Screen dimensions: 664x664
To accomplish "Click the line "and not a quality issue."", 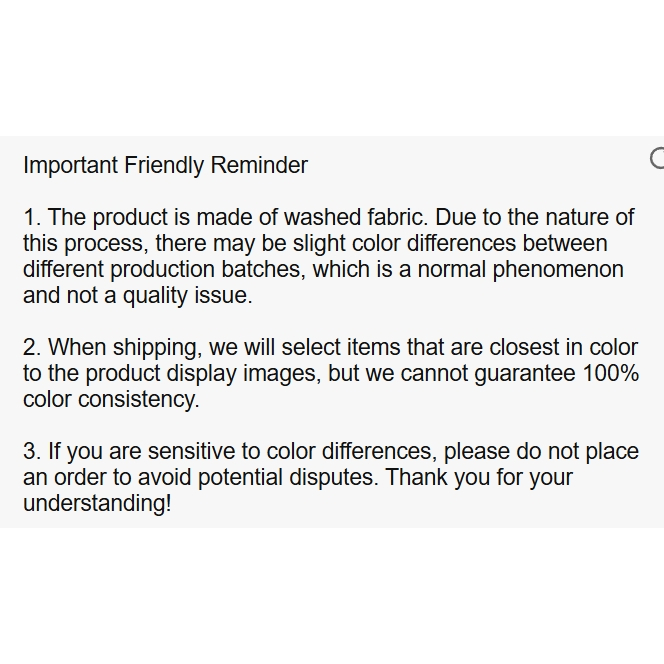I will 138,295.
